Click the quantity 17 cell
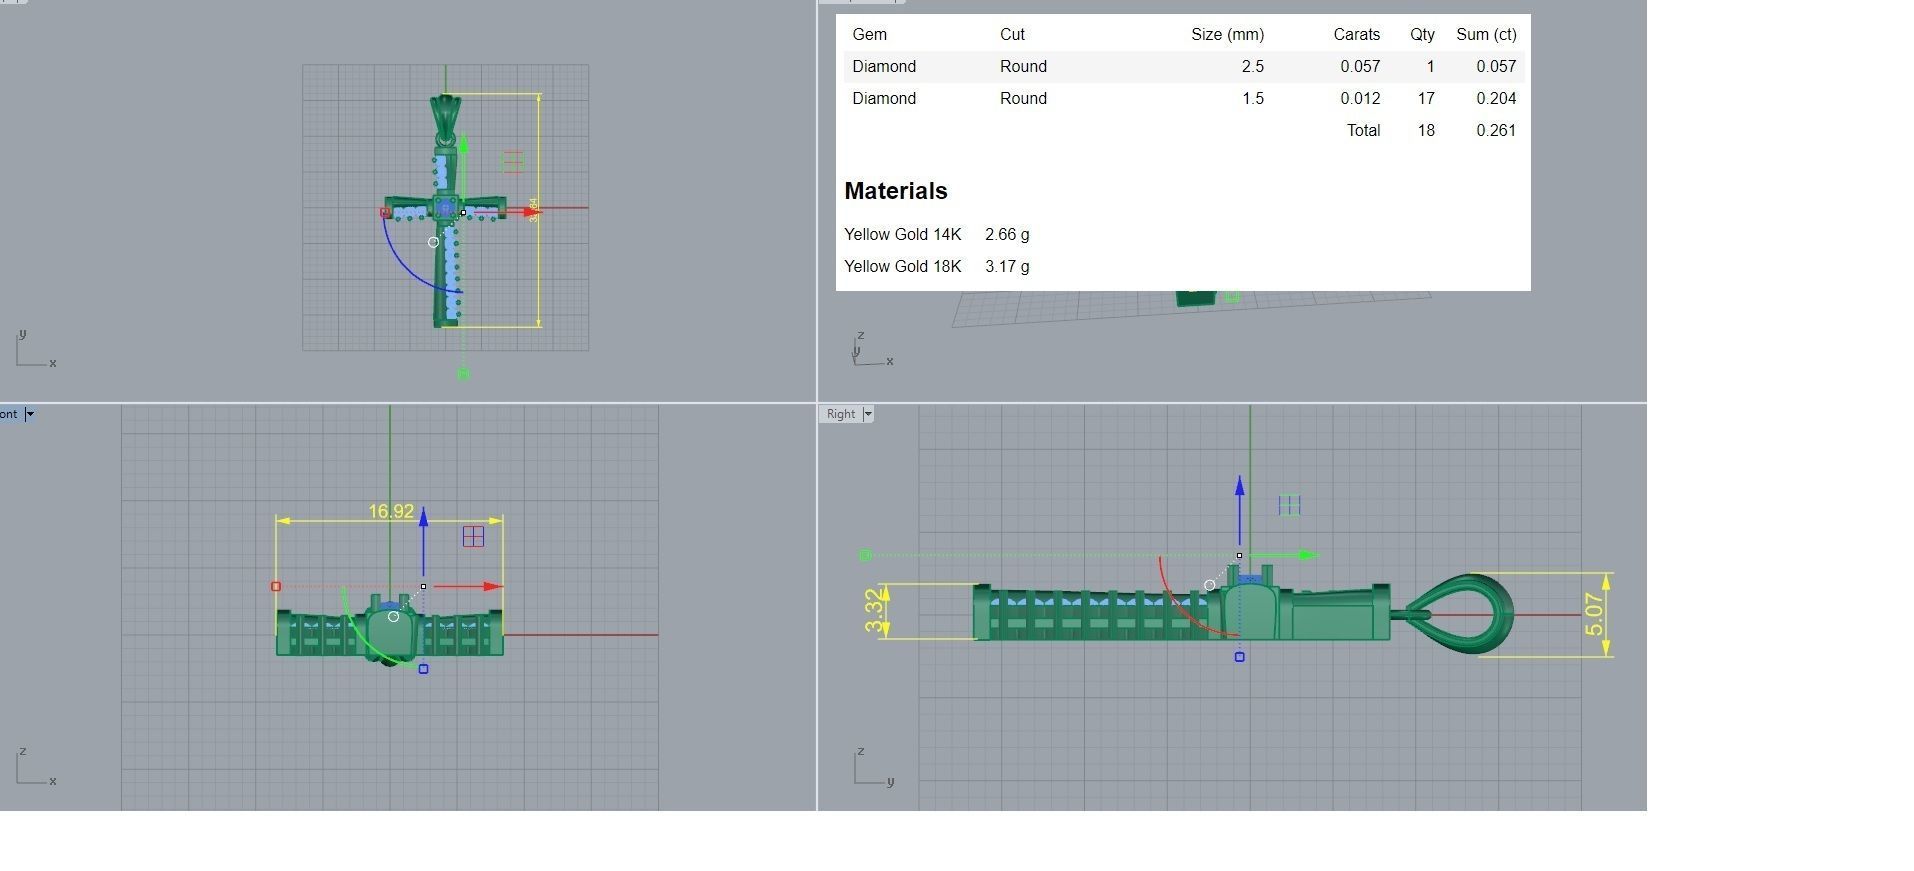 coord(1426,98)
